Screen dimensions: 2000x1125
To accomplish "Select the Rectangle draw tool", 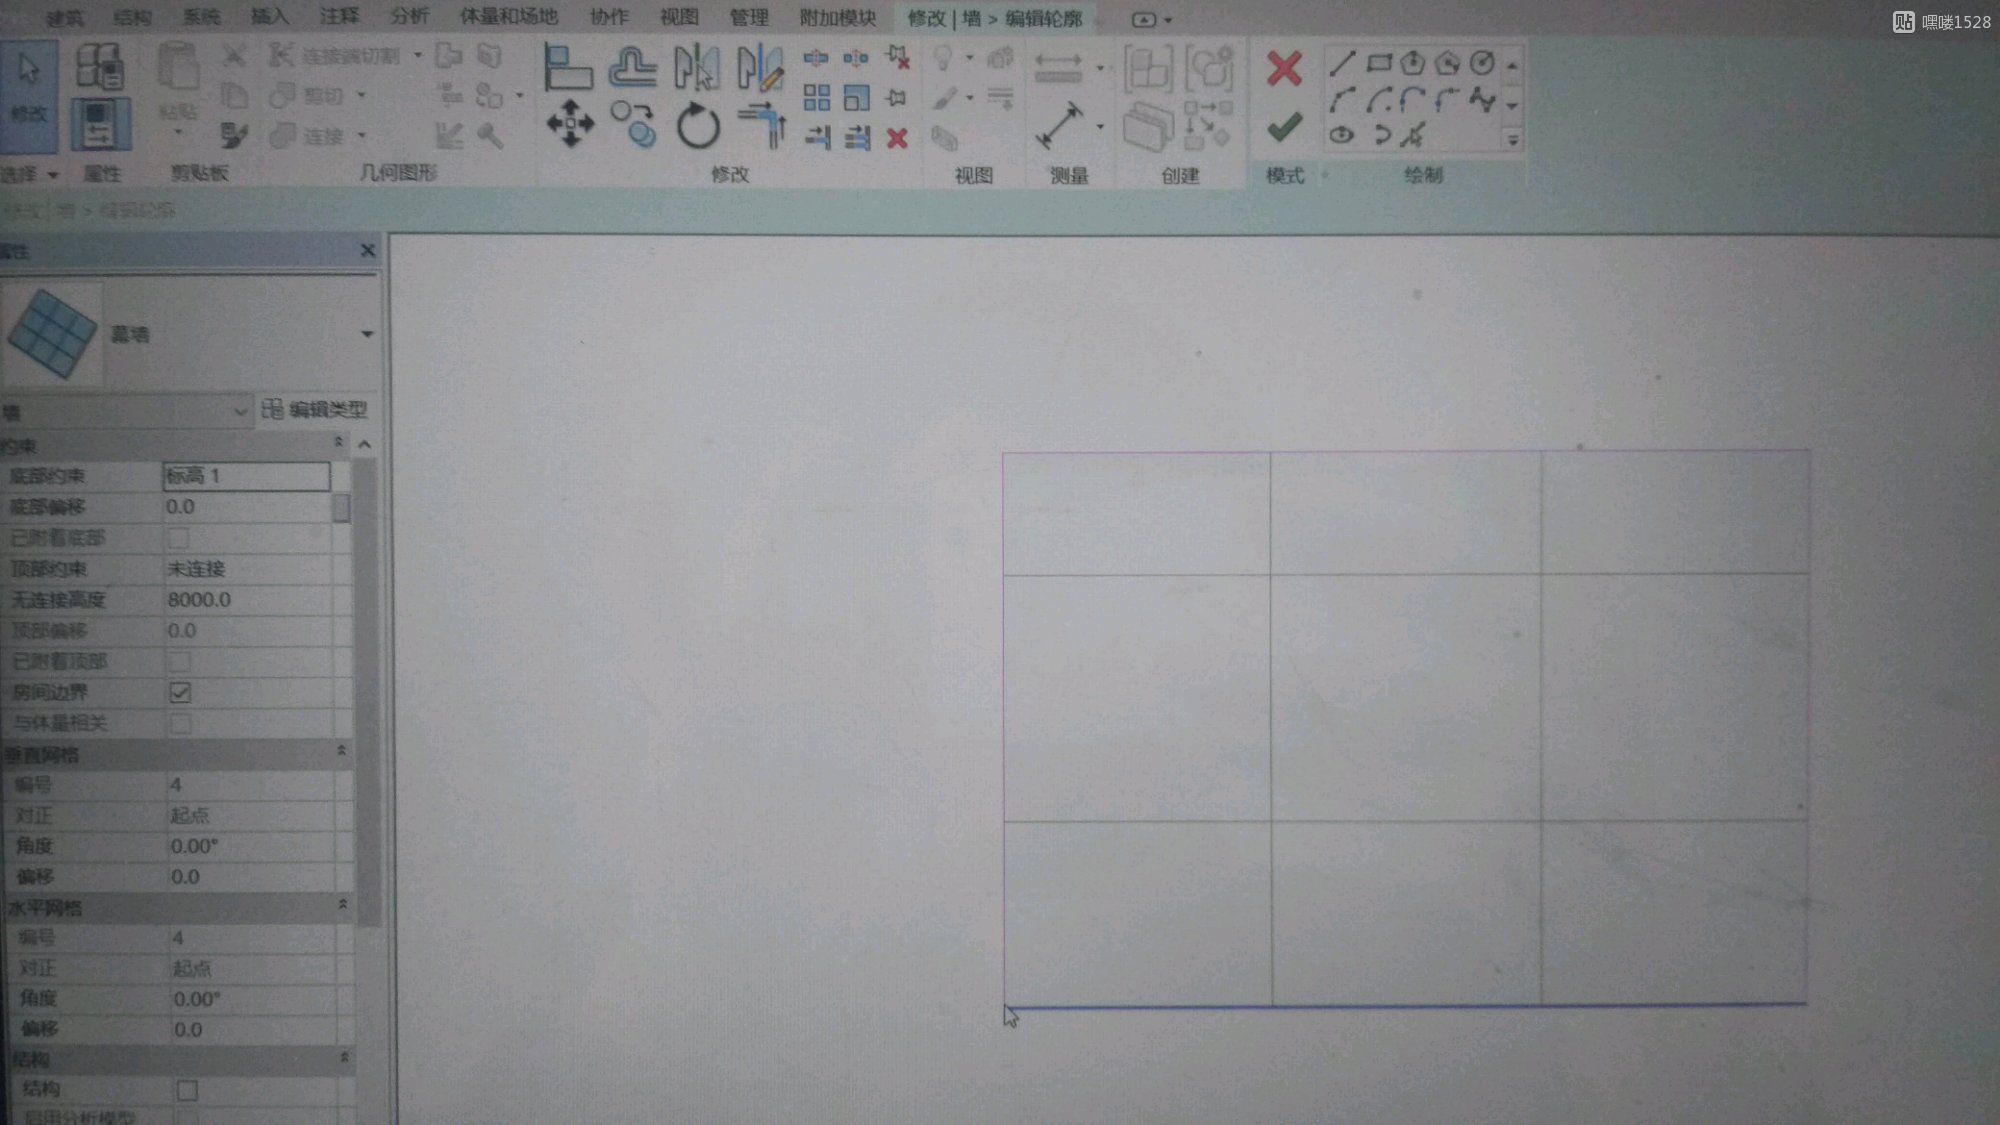I will coord(1379,63).
